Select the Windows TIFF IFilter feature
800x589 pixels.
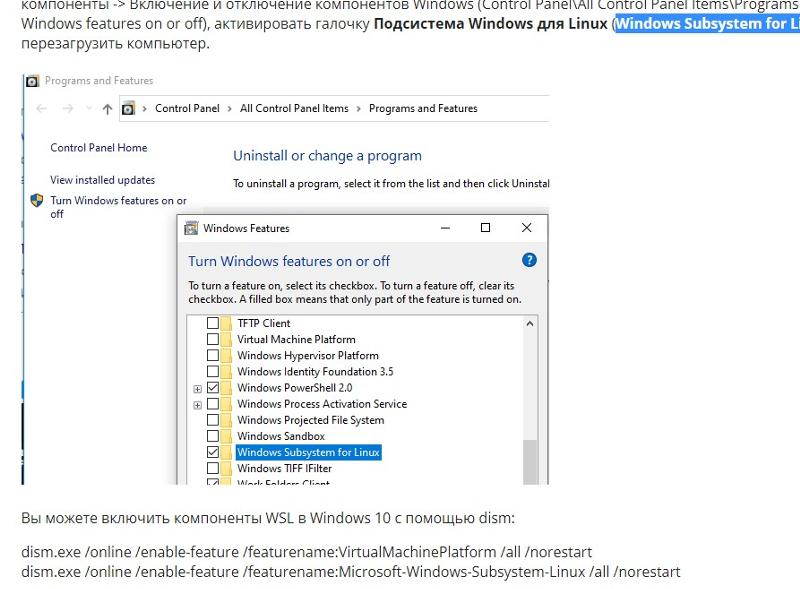[x=285, y=469]
